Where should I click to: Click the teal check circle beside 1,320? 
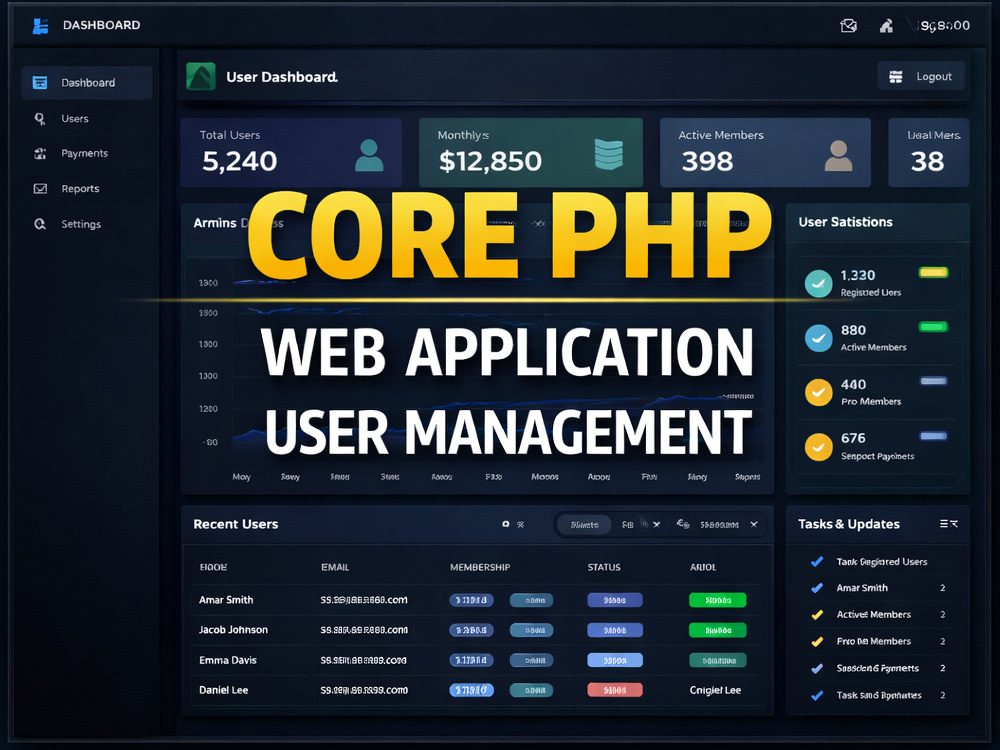tap(818, 284)
